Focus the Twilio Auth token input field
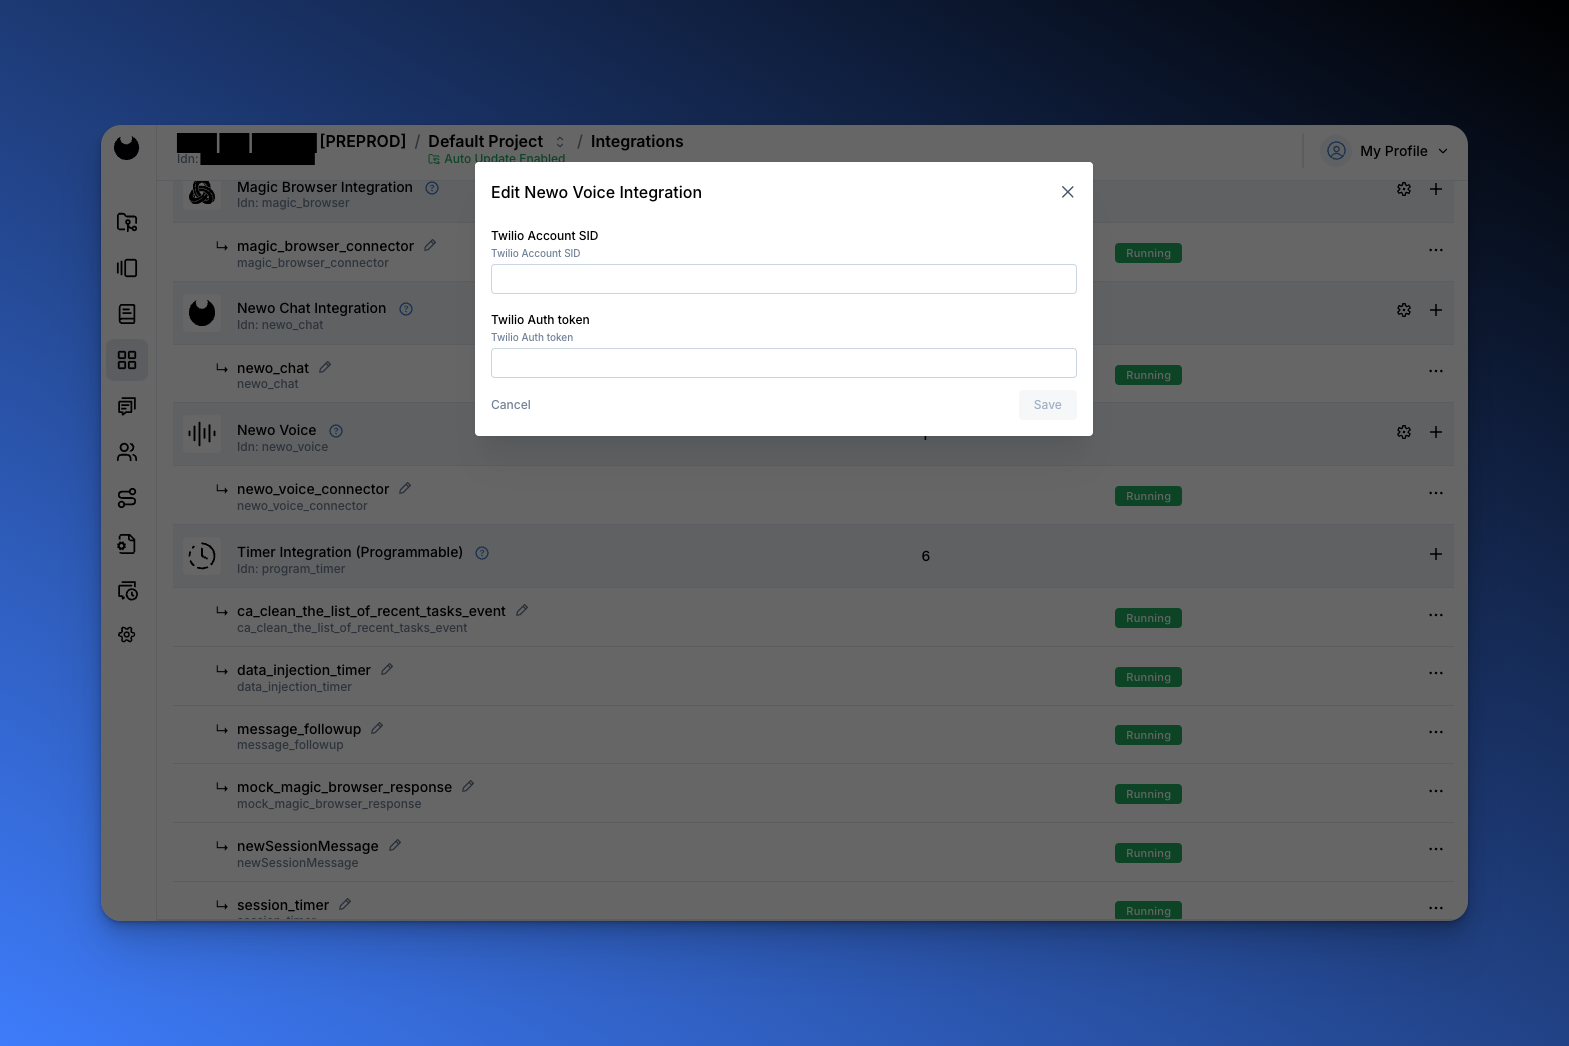This screenshot has height=1046, width=1569. click(x=783, y=363)
